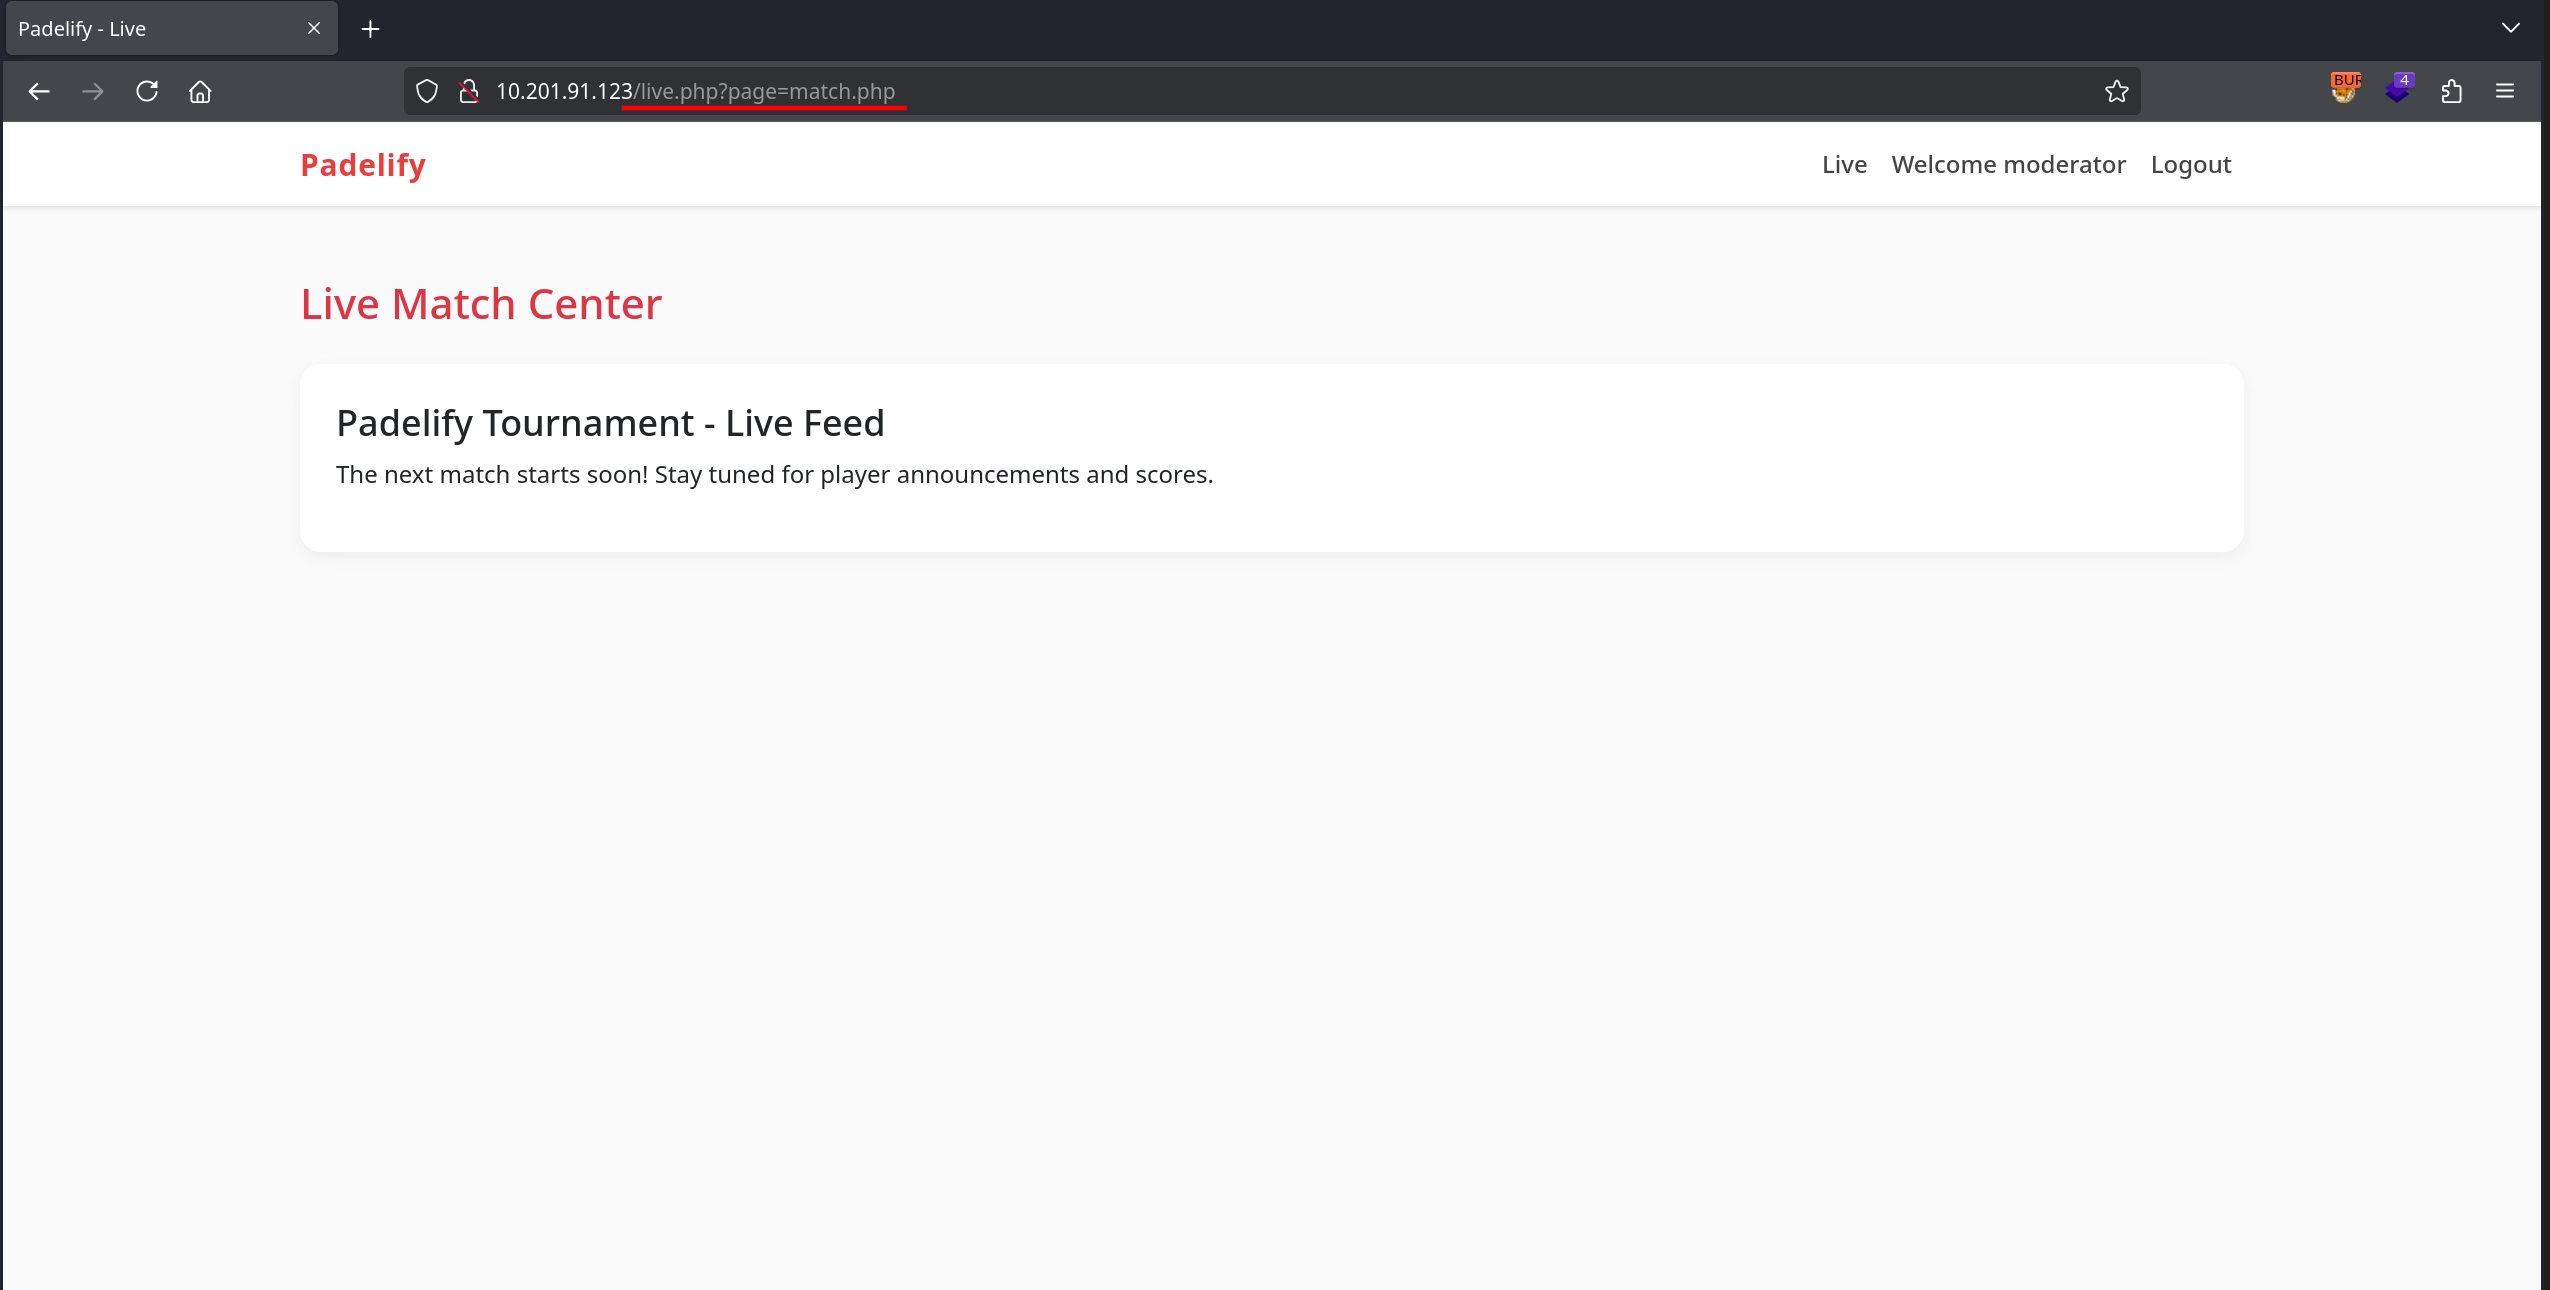Close the Padelify - Live tab
Screen dimensions: 2550x1290
coord(314,28)
